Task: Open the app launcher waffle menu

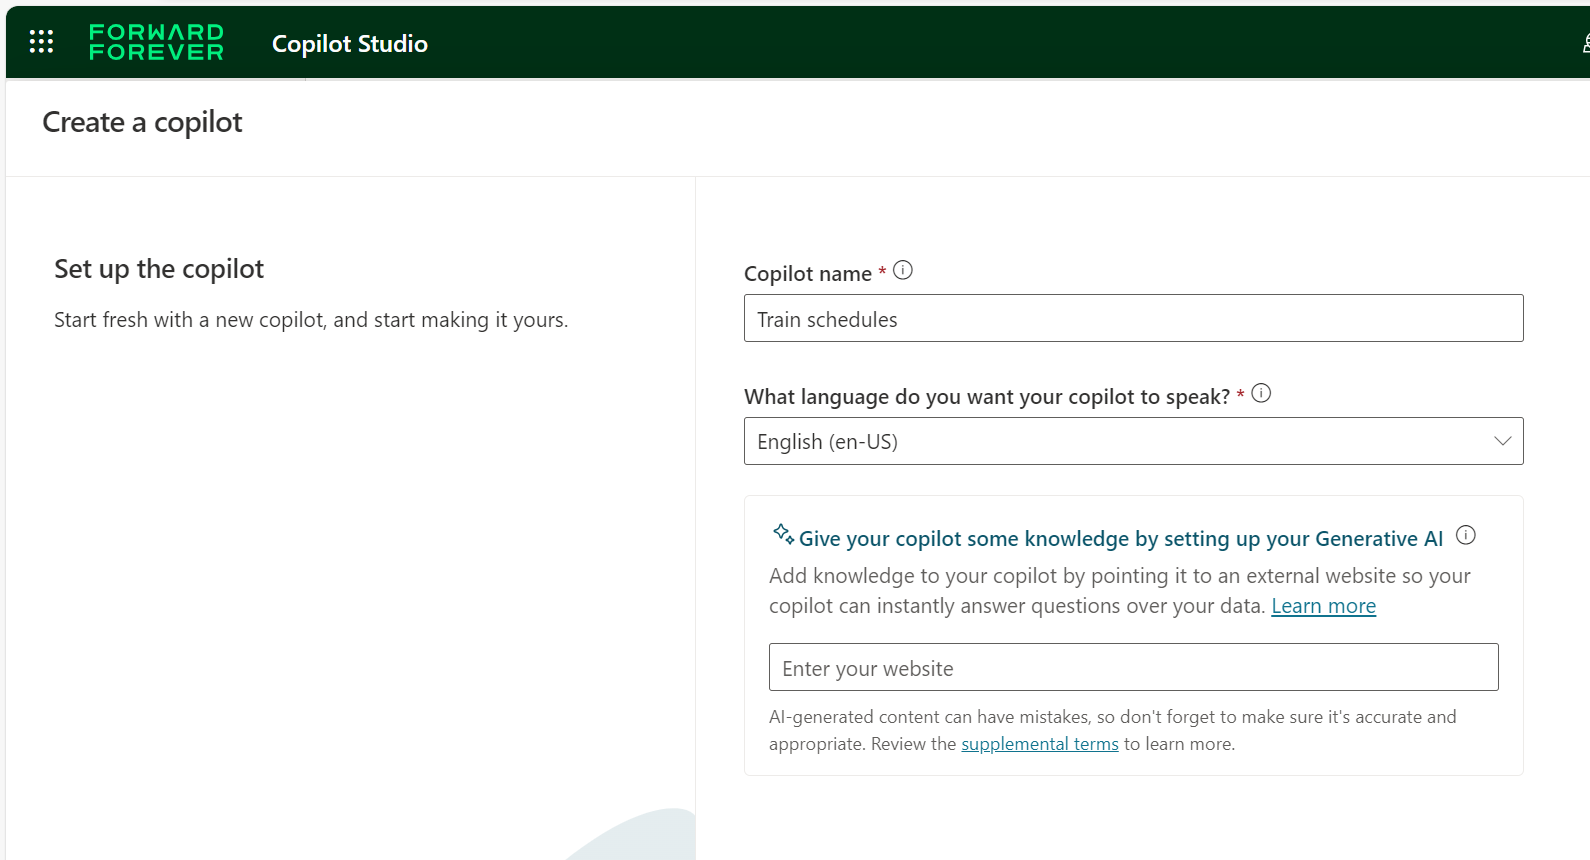Action: point(41,42)
